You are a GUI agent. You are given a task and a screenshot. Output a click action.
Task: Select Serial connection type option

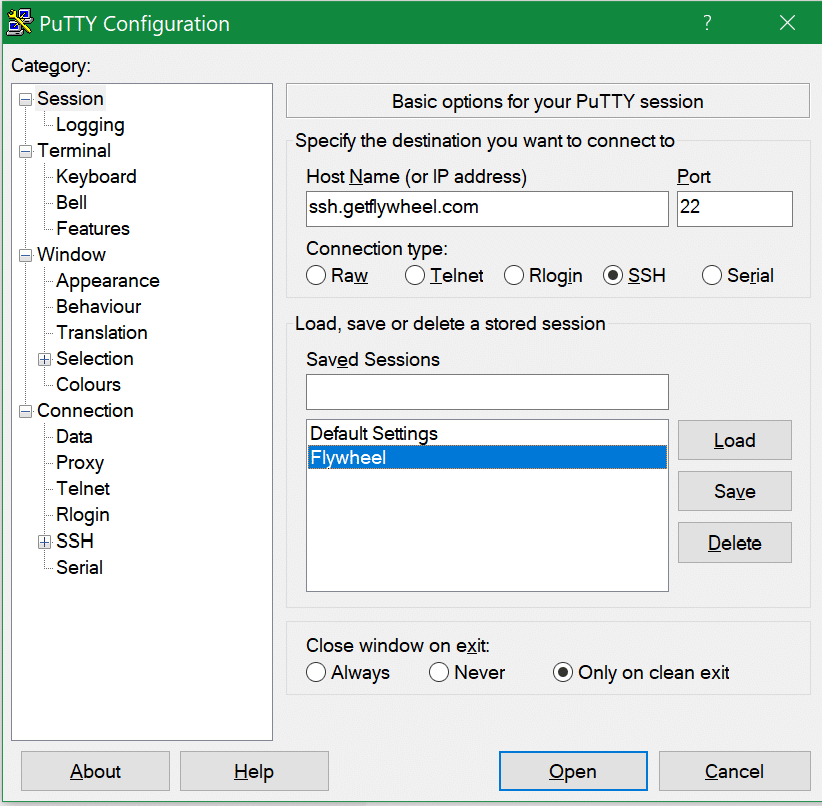pos(712,276)
